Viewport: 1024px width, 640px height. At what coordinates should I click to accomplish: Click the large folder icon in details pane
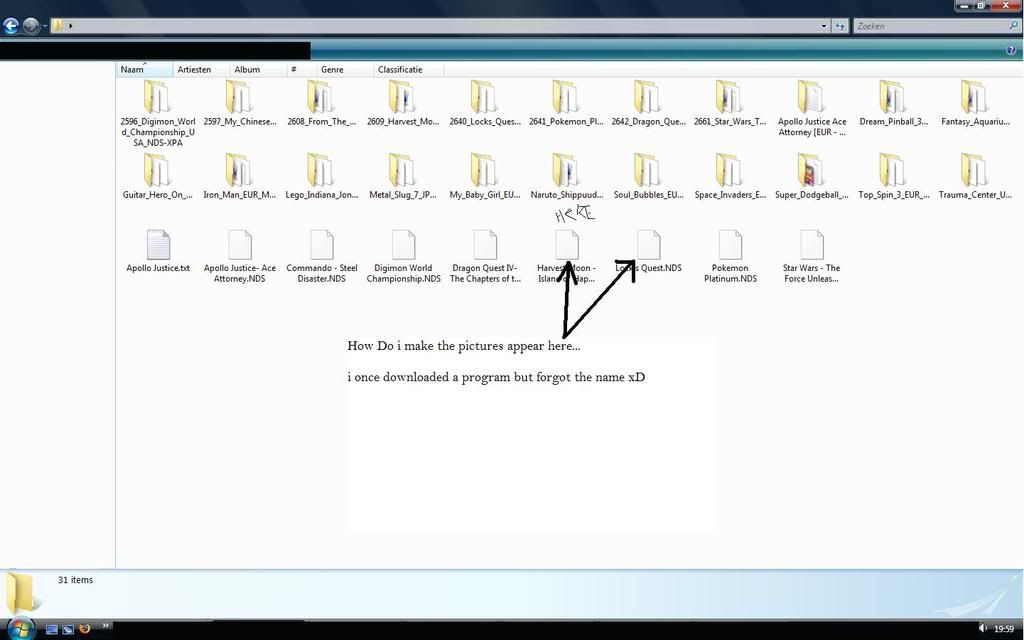pyautogui.click(x=23, y=592)
